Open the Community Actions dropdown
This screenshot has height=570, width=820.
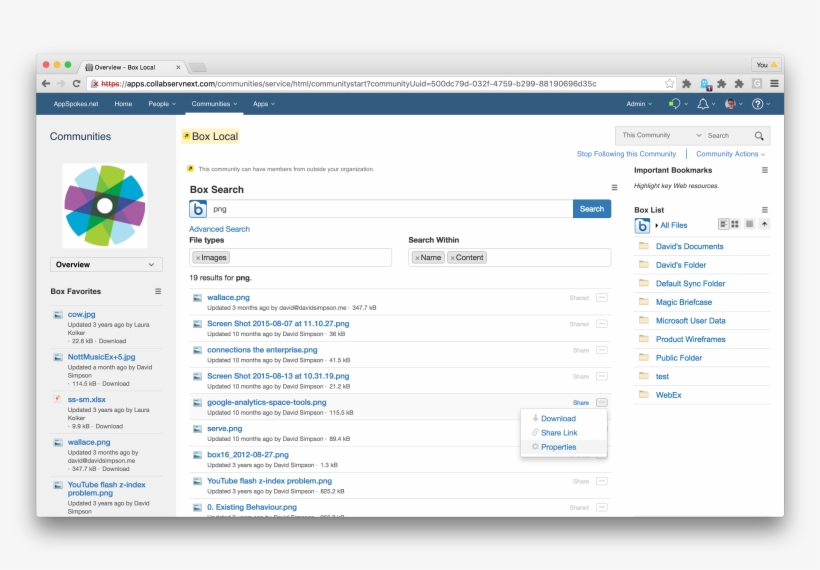point(730,154)
